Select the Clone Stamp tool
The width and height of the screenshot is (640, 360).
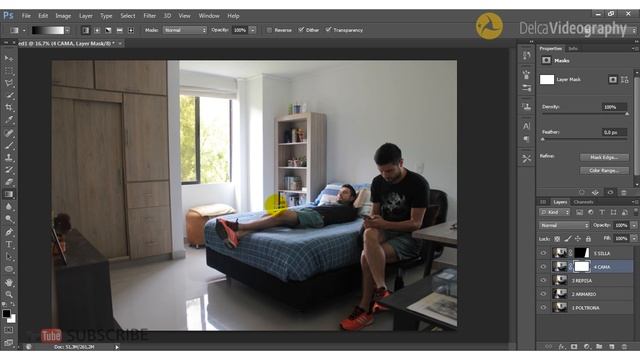pyautogui.click(x=9, y=158)
